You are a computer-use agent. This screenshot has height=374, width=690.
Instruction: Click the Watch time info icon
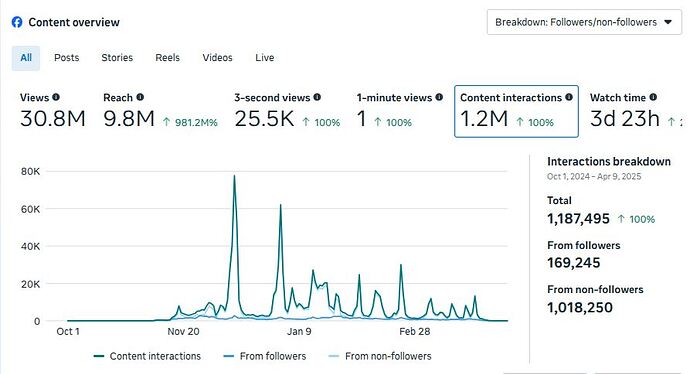653,97
